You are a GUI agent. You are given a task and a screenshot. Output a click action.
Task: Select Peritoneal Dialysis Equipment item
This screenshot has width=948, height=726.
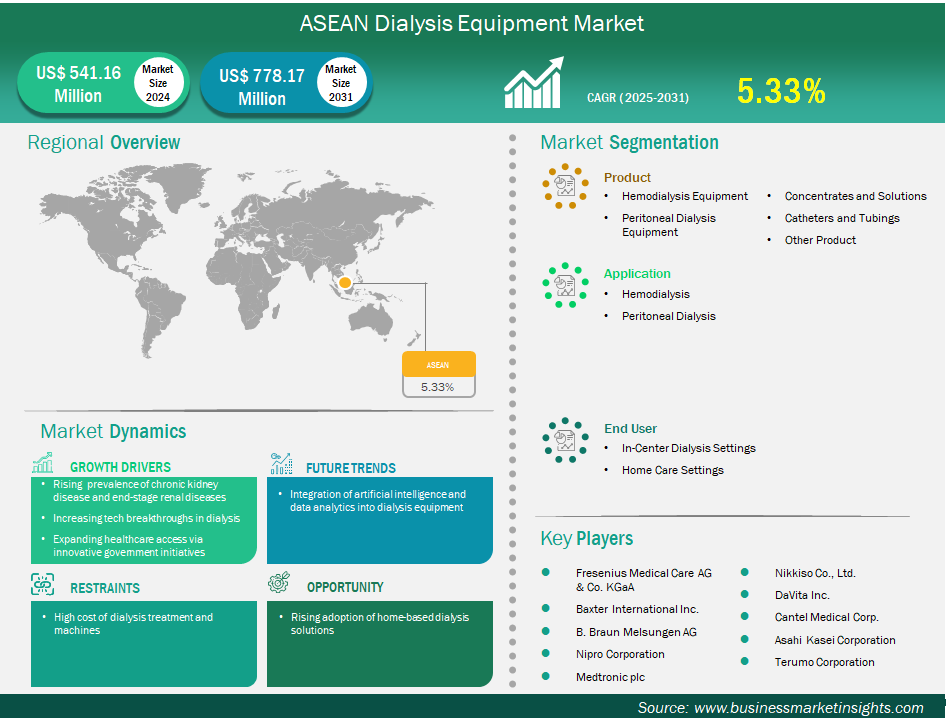click(668, 225)
